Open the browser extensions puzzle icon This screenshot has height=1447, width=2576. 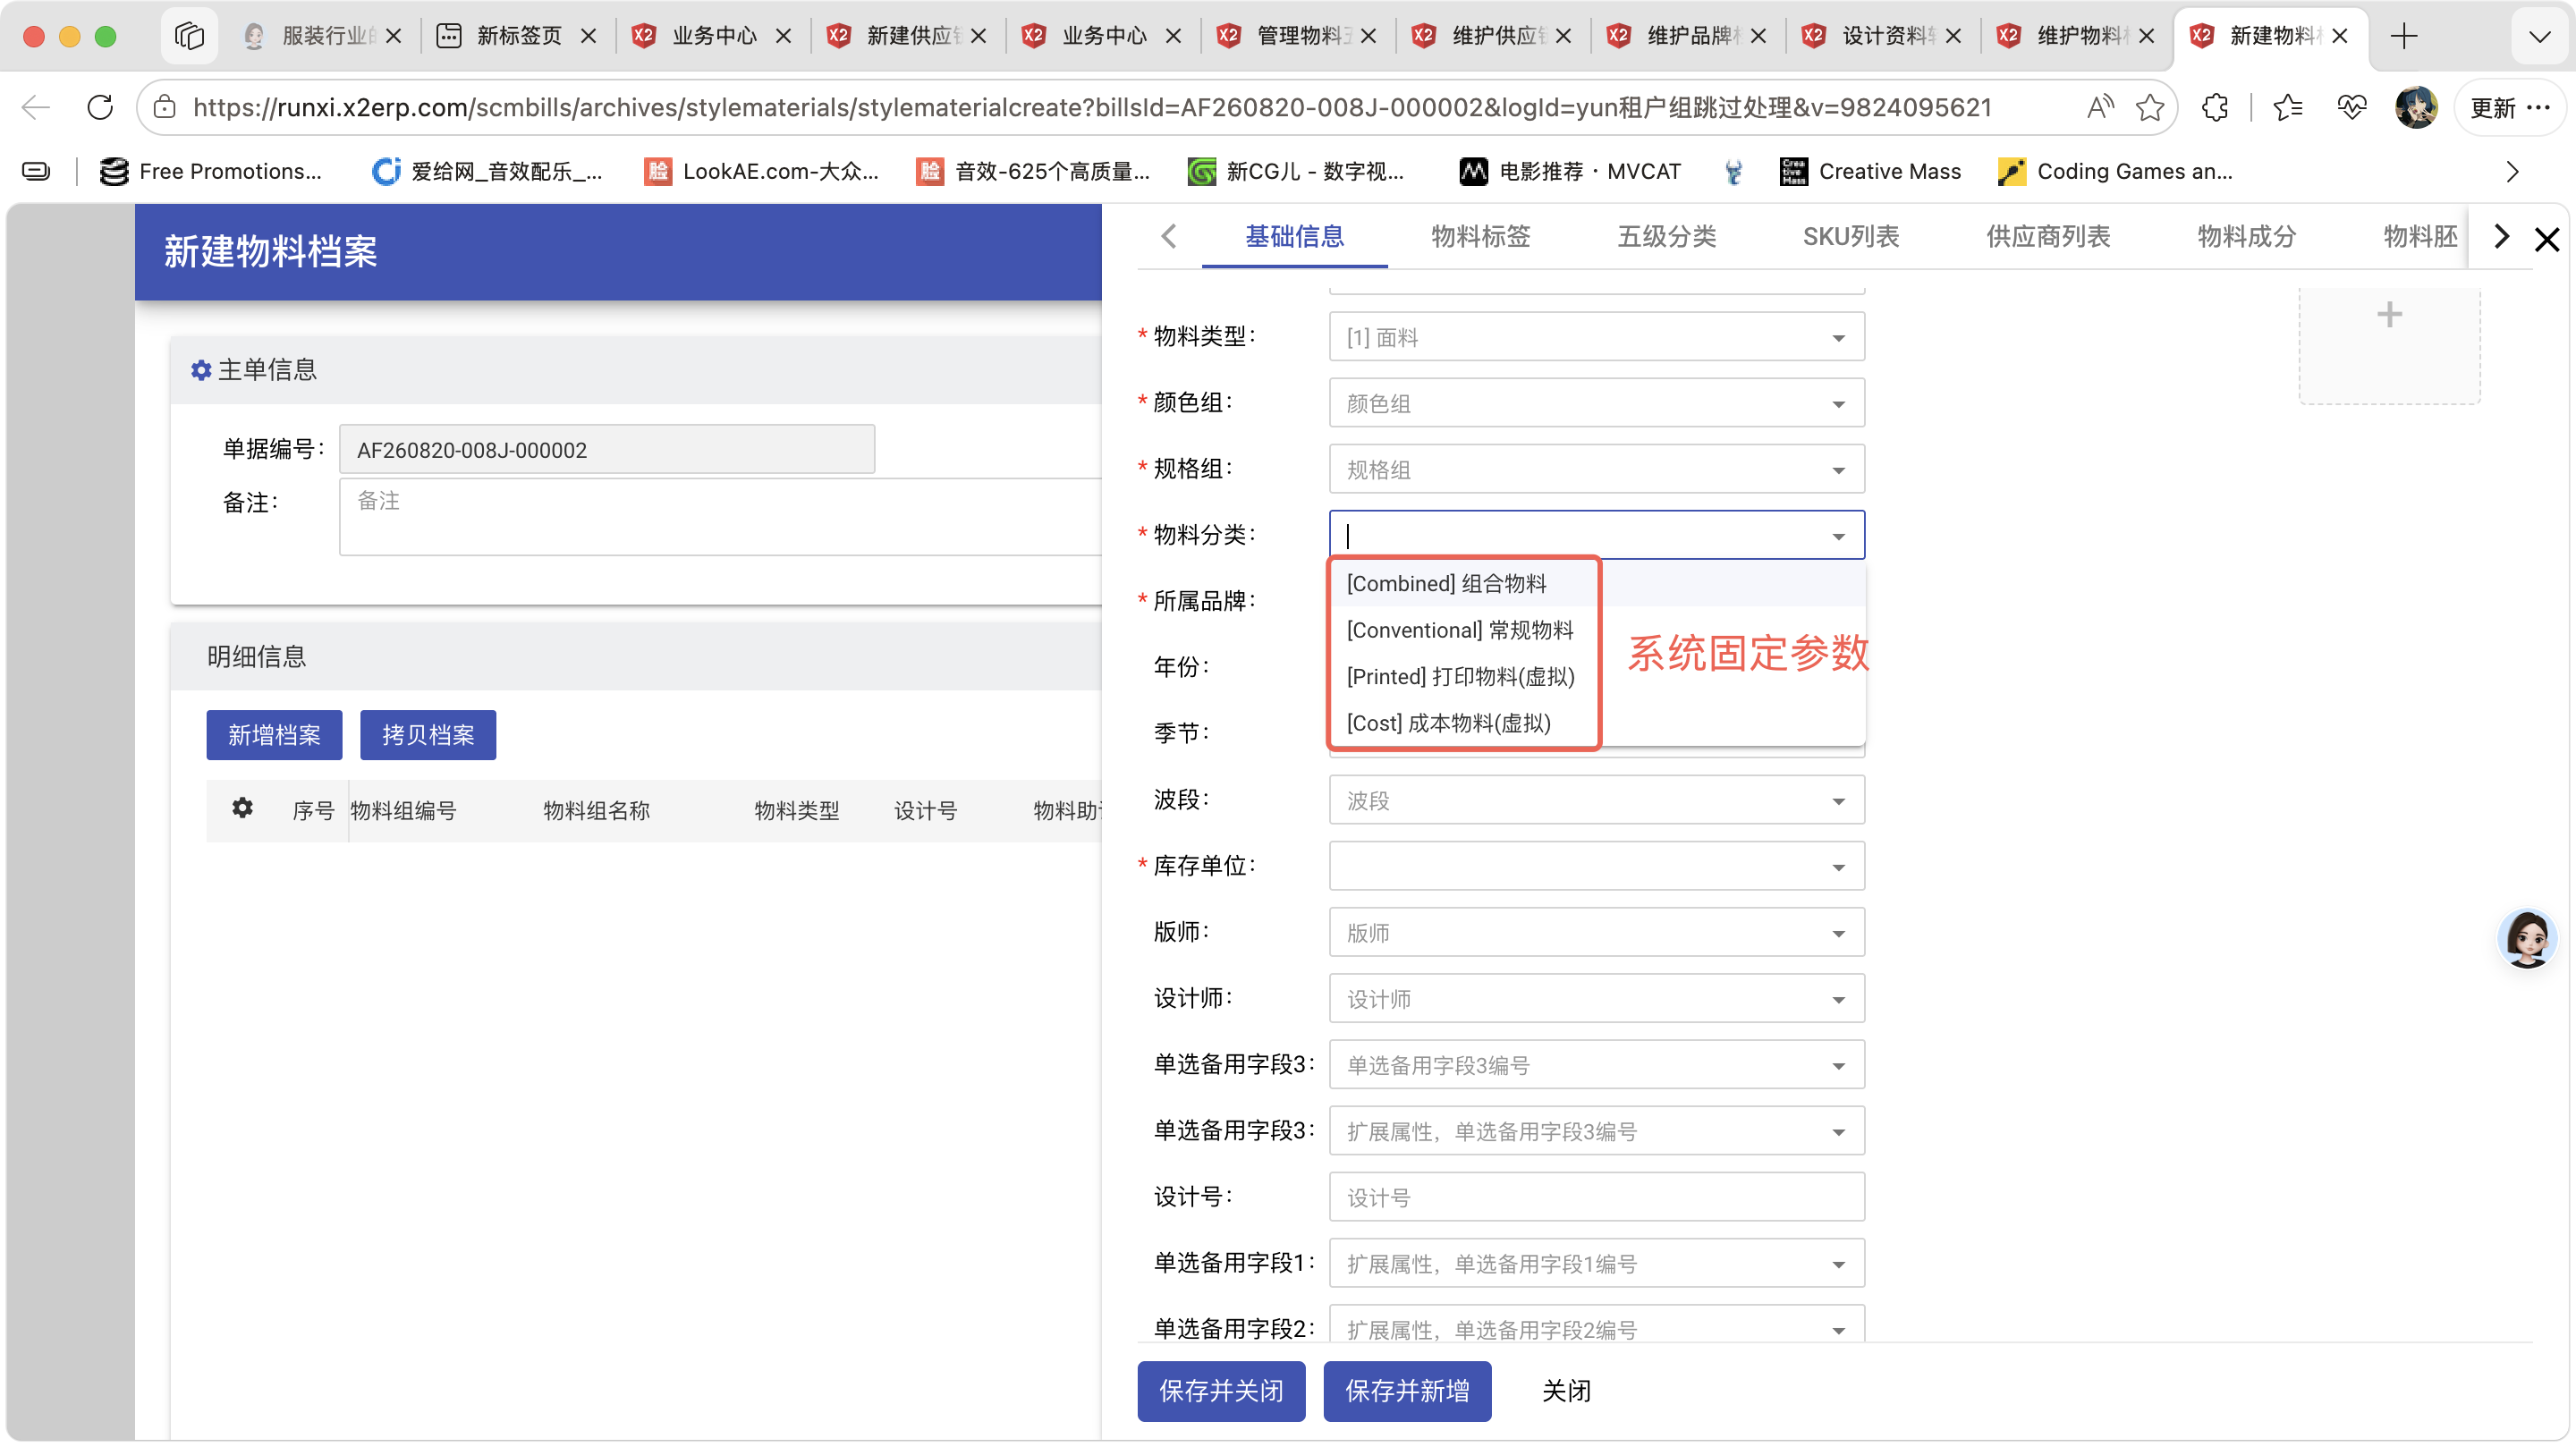[x=2215, y=107]
